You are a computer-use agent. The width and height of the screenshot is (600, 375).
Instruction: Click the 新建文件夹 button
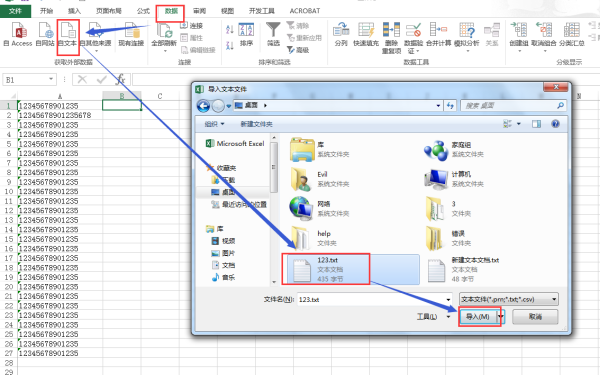(256, 124)
